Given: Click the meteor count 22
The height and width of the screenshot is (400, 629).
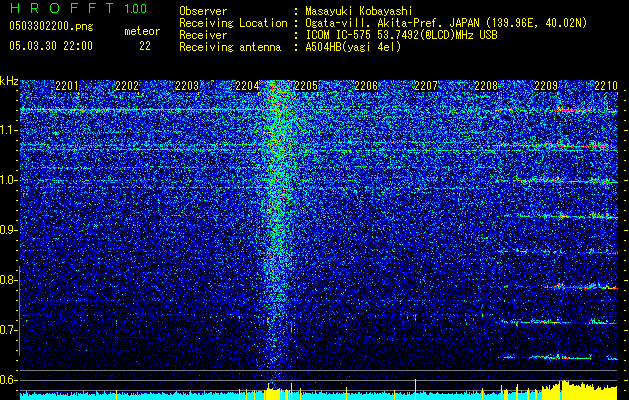Looking at the screenshot, I should point(145,46).
